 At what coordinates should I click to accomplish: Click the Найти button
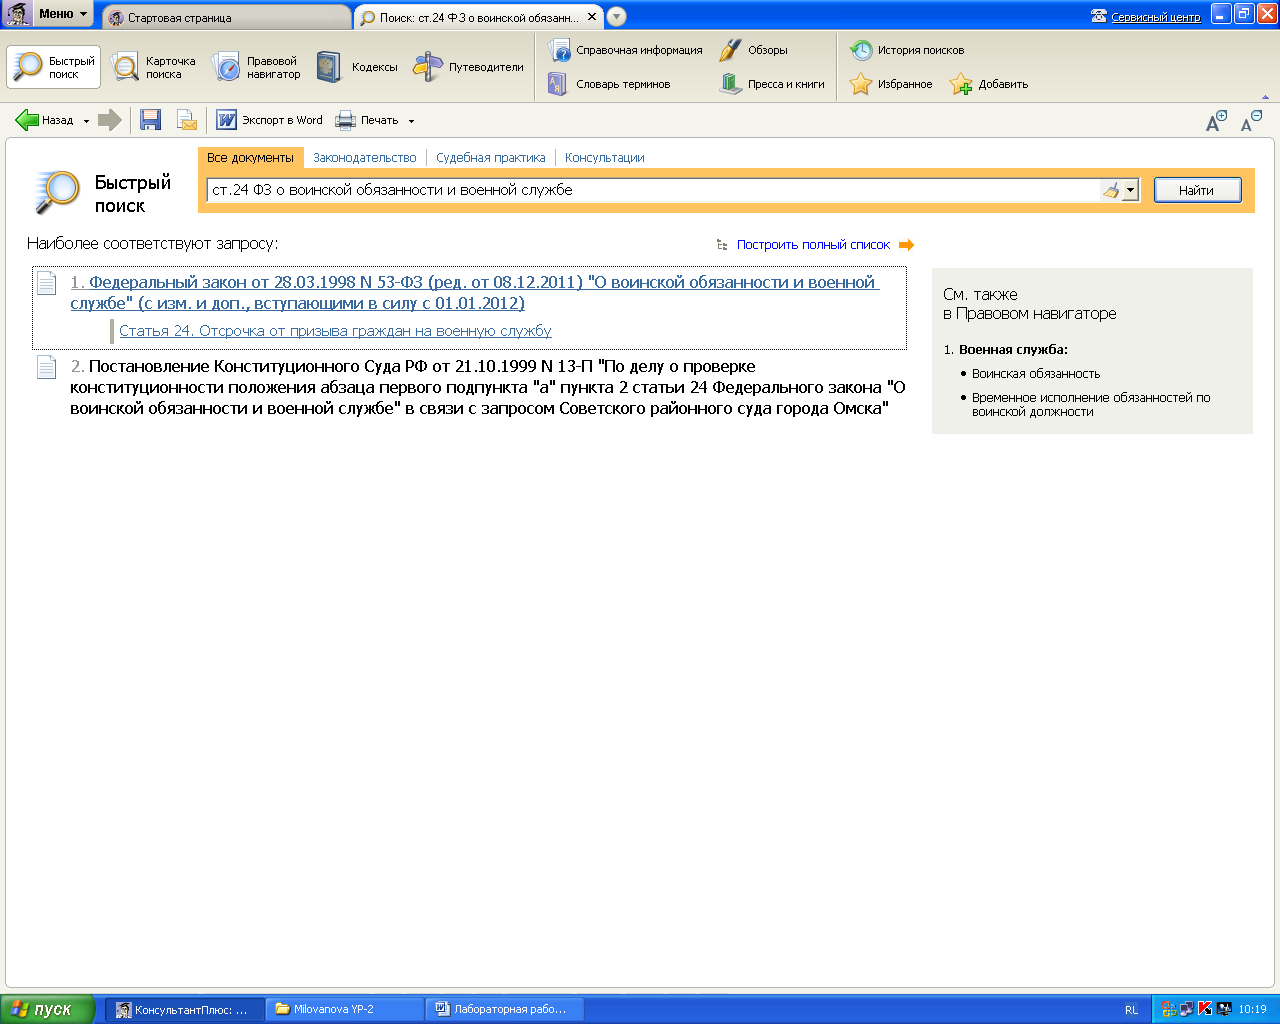click(1198, 190)
